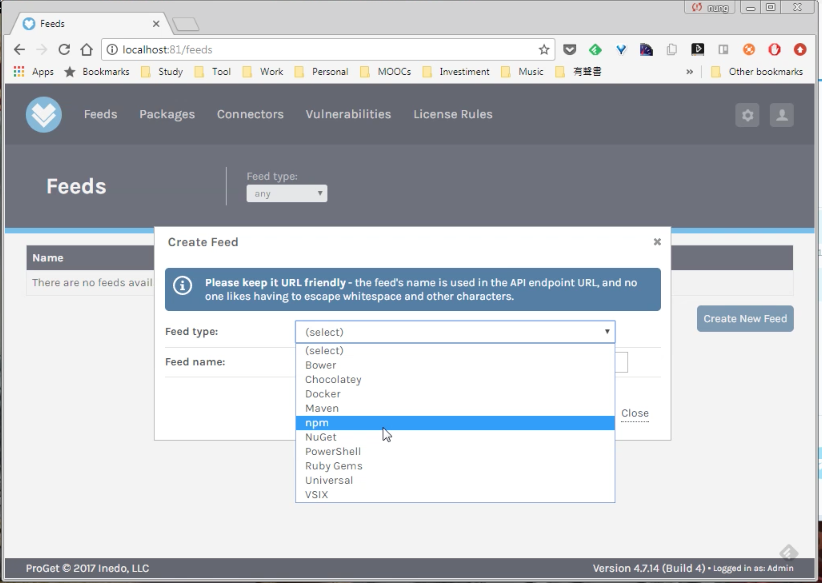Go to the browser home page
Image resolution: width=822 pixels, height=583 pixels.
86,49
